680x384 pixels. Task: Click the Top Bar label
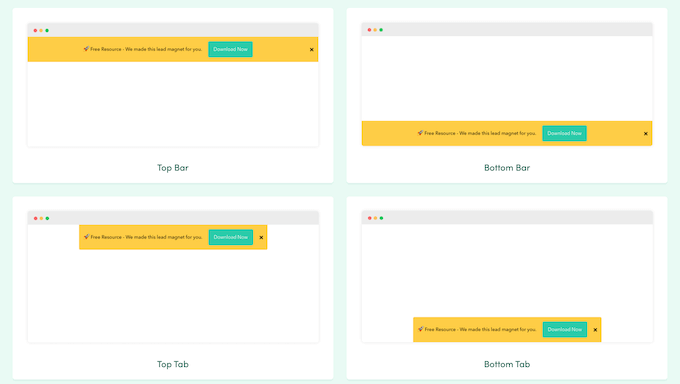(173, 167)
